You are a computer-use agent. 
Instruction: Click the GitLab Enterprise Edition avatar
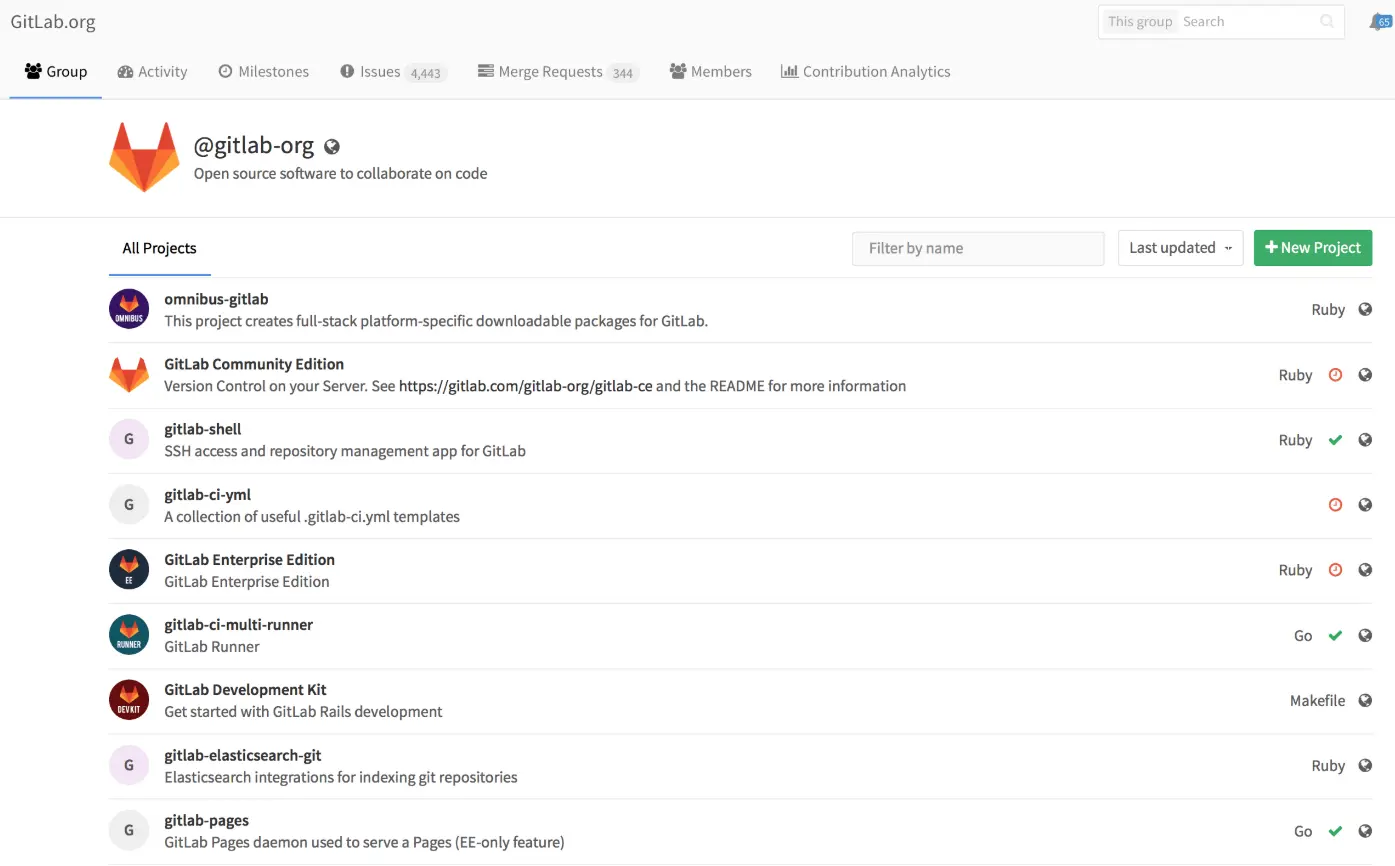click(129, 570)
